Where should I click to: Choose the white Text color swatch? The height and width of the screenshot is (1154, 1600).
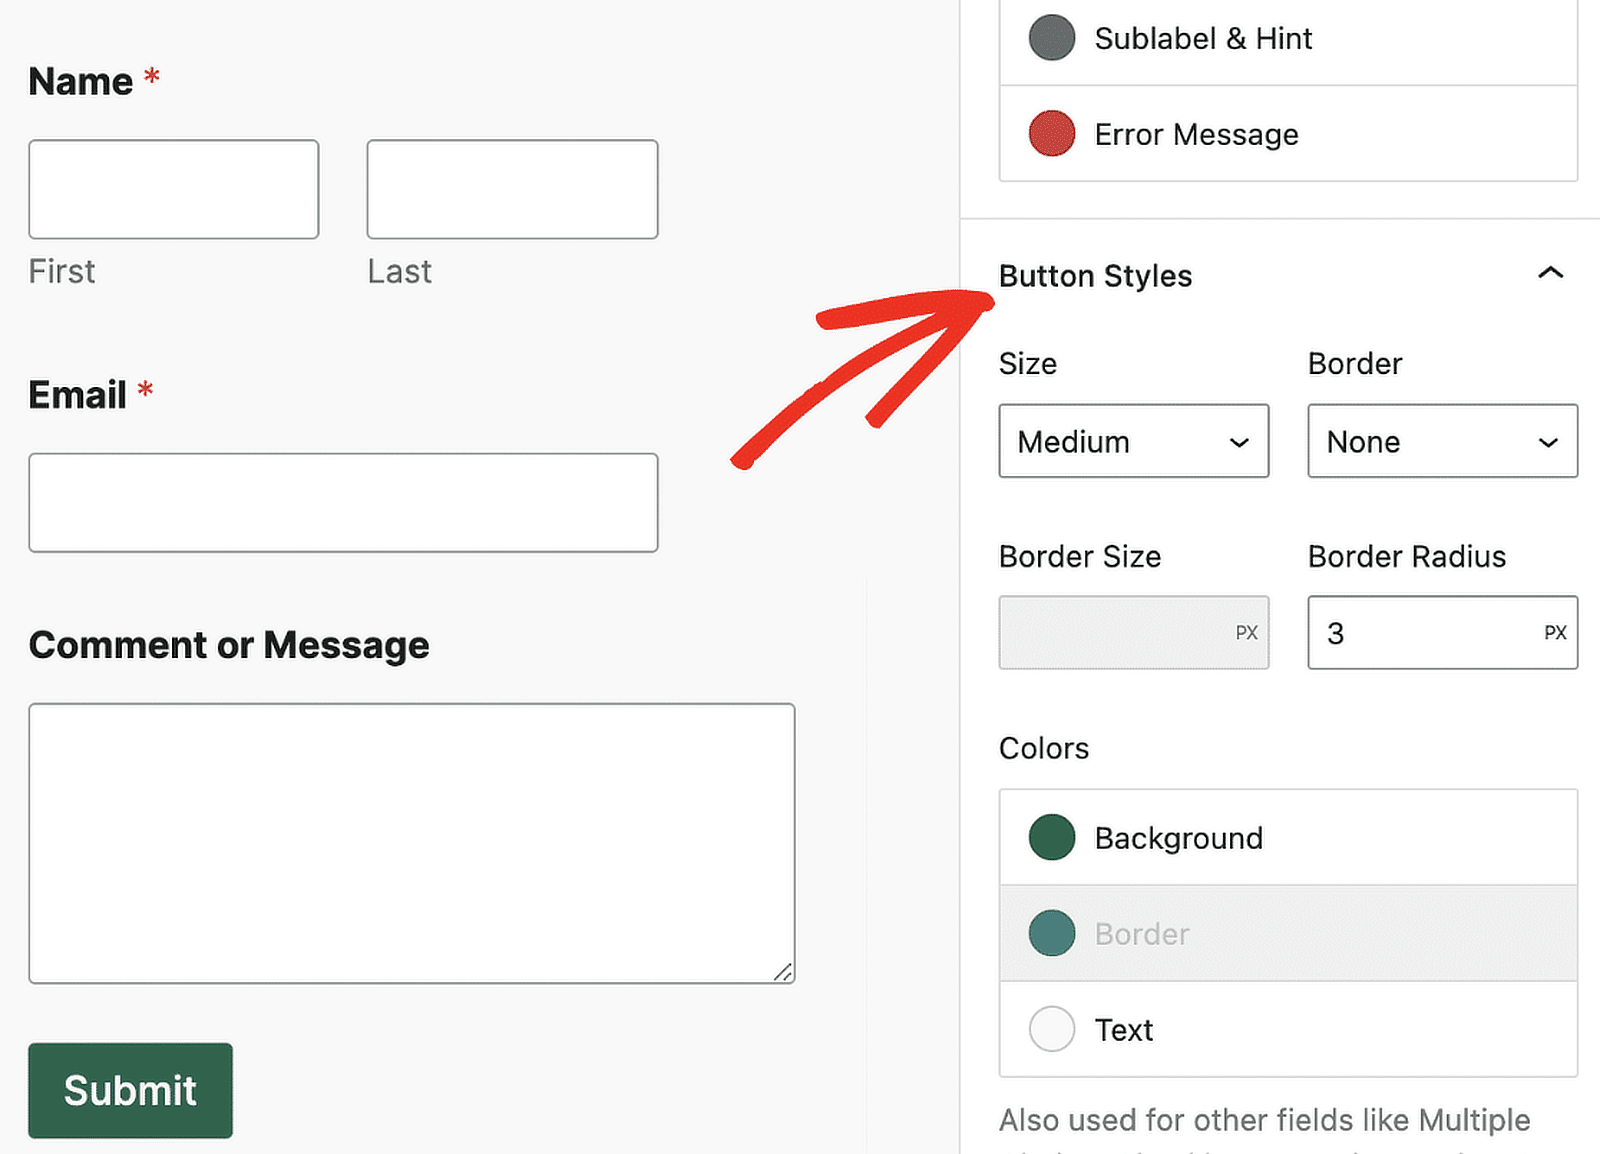point(1052,1029)
